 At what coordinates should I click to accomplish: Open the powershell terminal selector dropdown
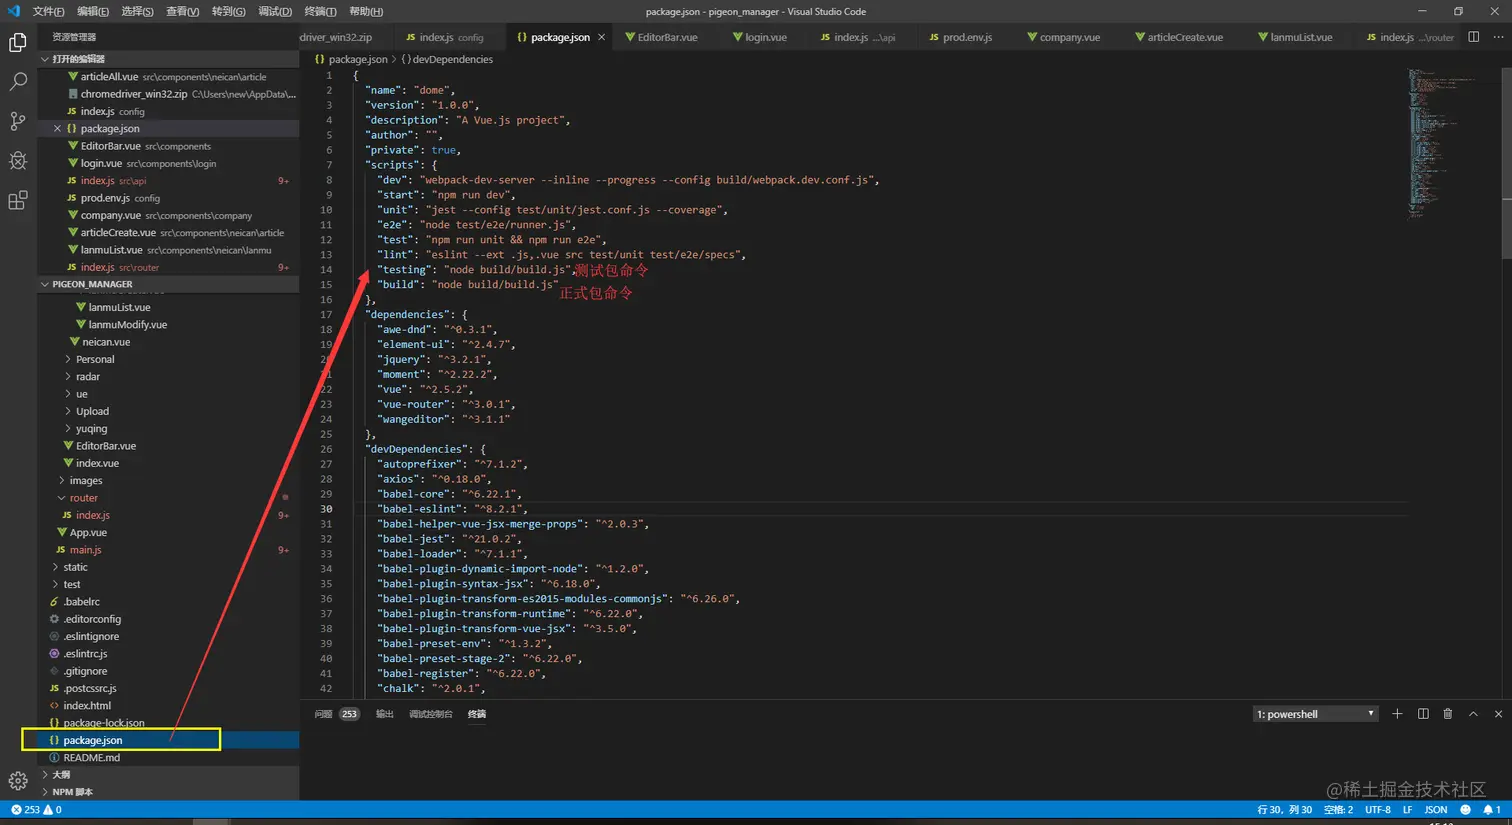1316,714
